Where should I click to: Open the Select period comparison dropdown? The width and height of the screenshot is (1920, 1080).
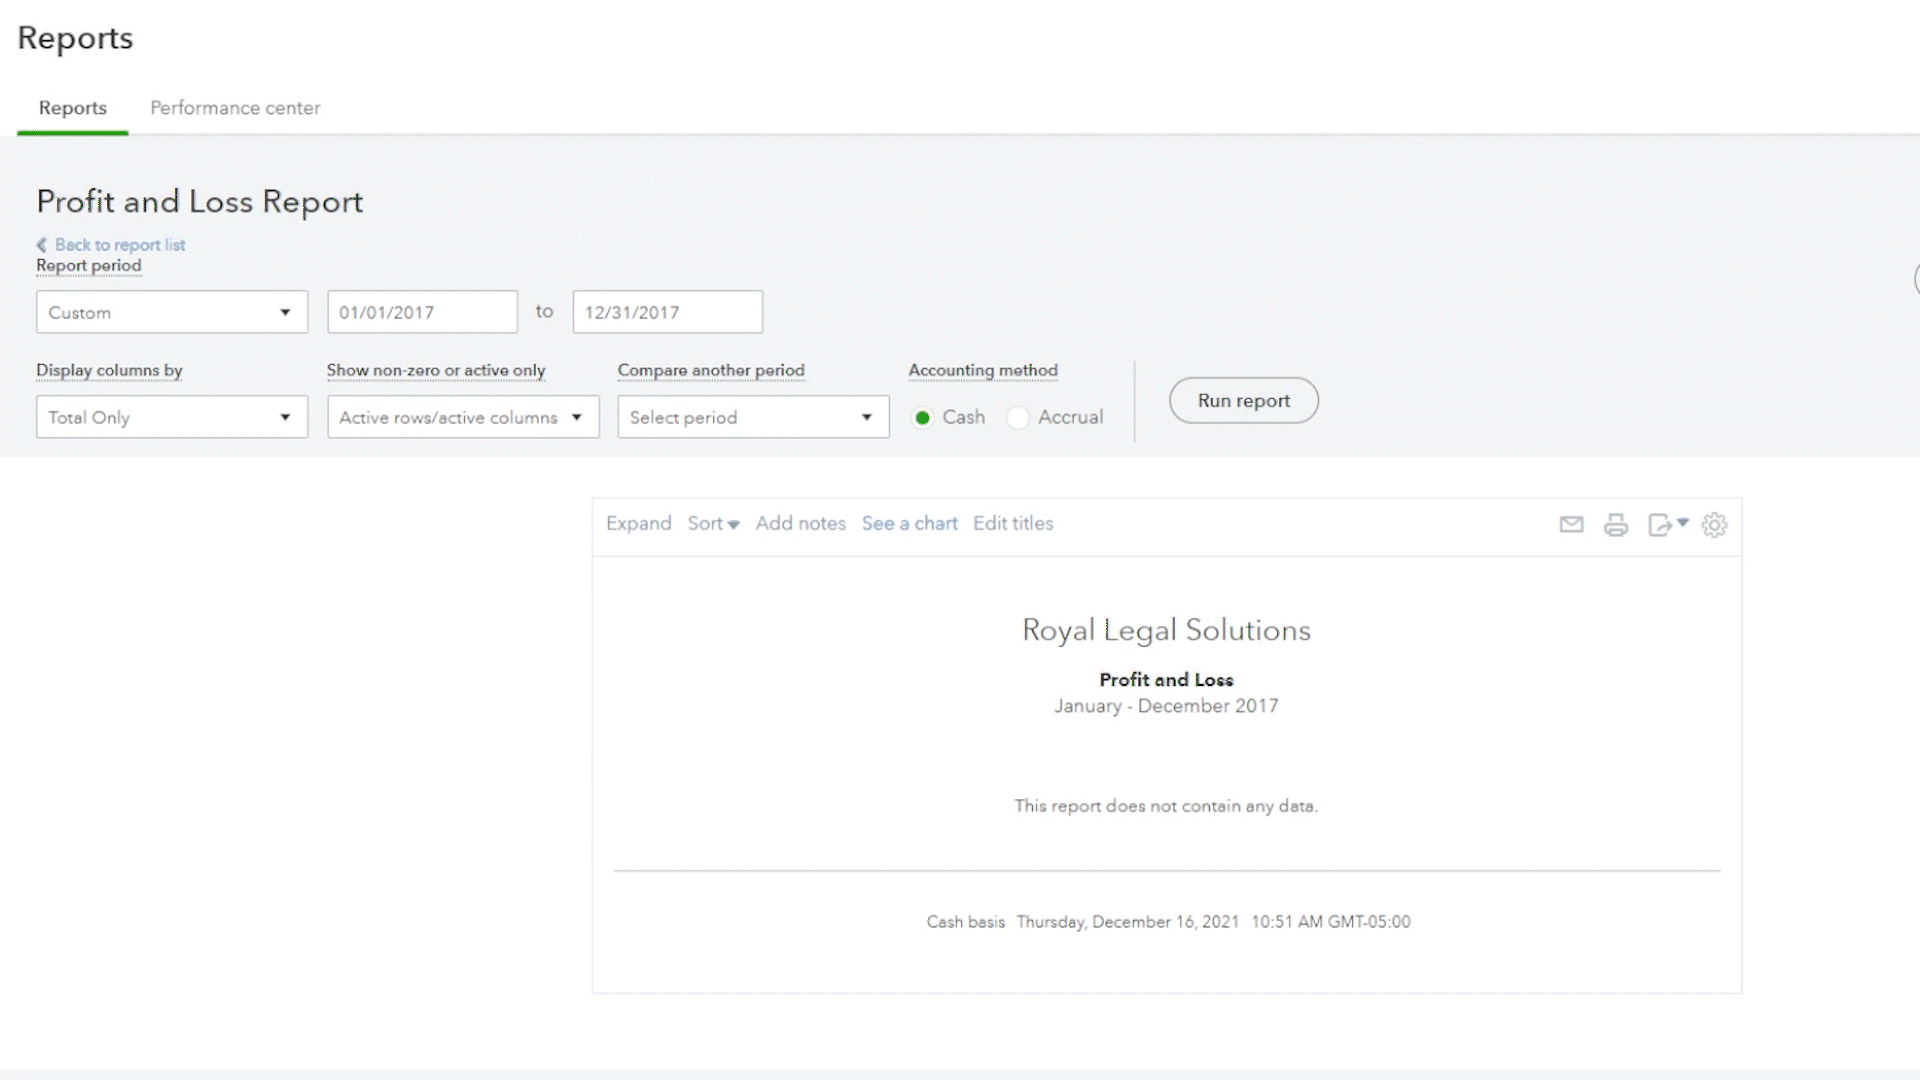coord(753,417)
